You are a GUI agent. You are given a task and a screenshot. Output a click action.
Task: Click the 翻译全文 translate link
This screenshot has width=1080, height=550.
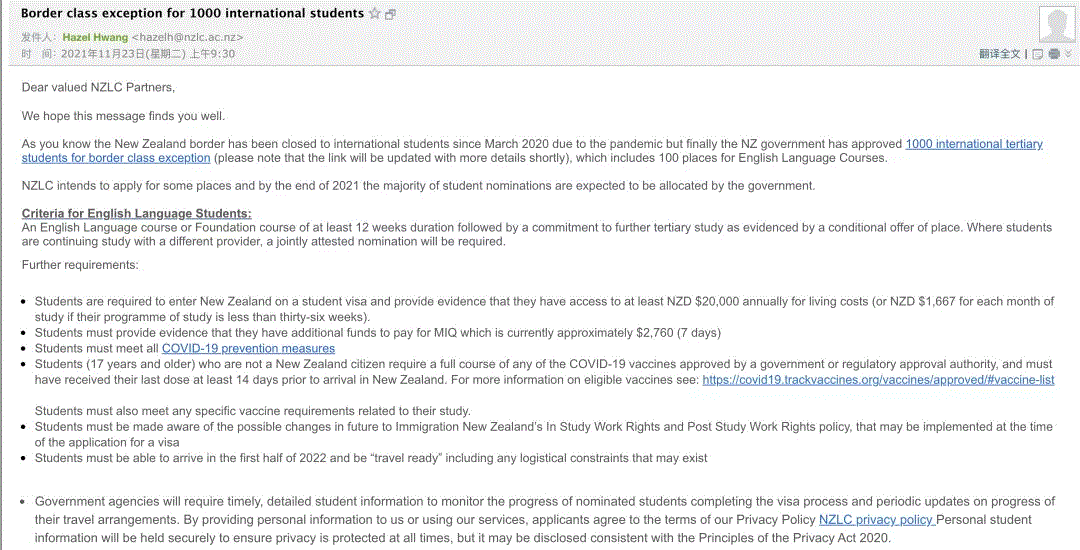(999, 54)
